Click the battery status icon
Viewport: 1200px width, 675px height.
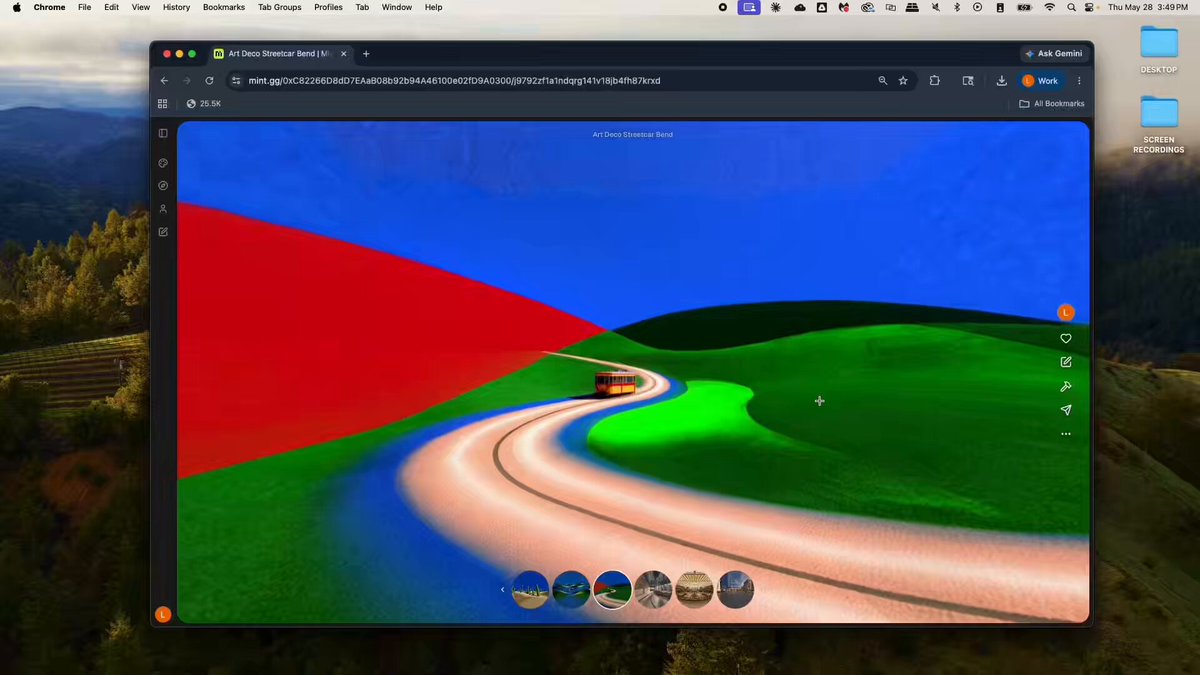pos(1024,7)
